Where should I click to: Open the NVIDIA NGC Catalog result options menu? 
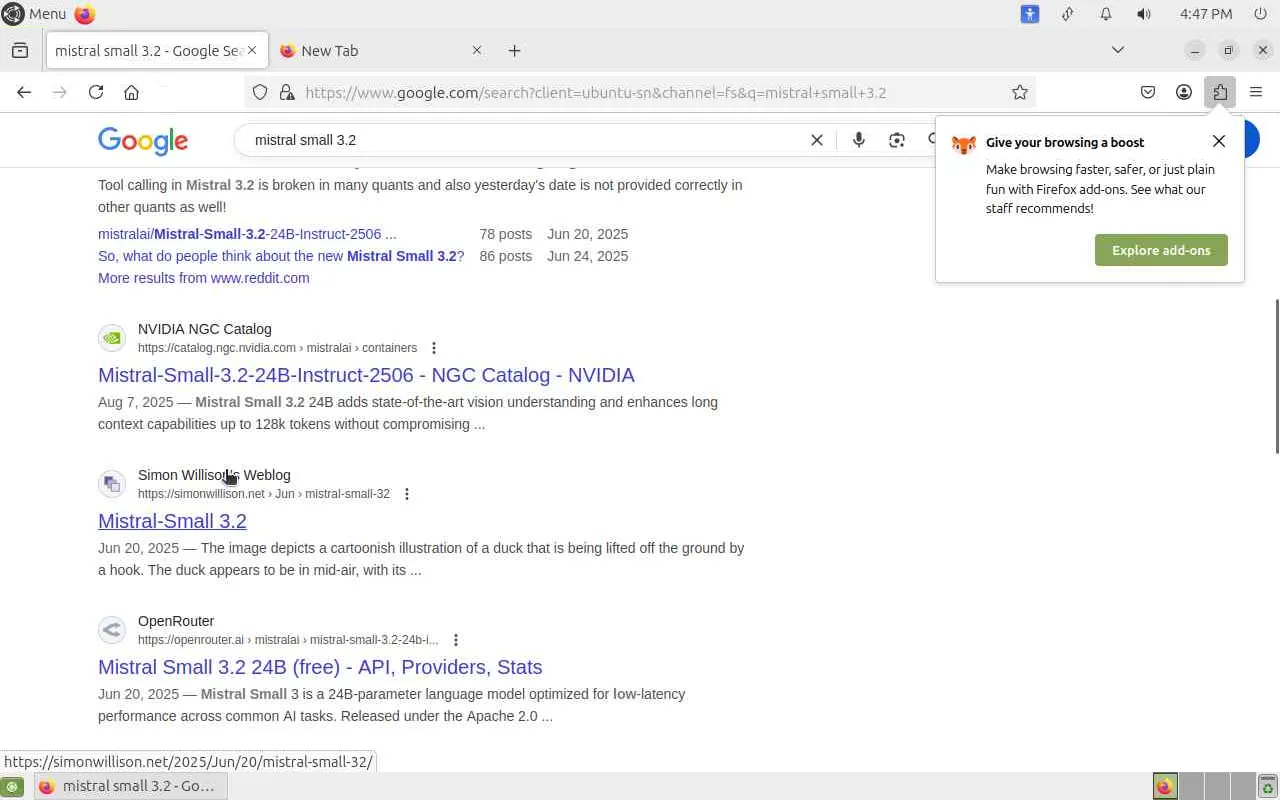pos(434,348)
